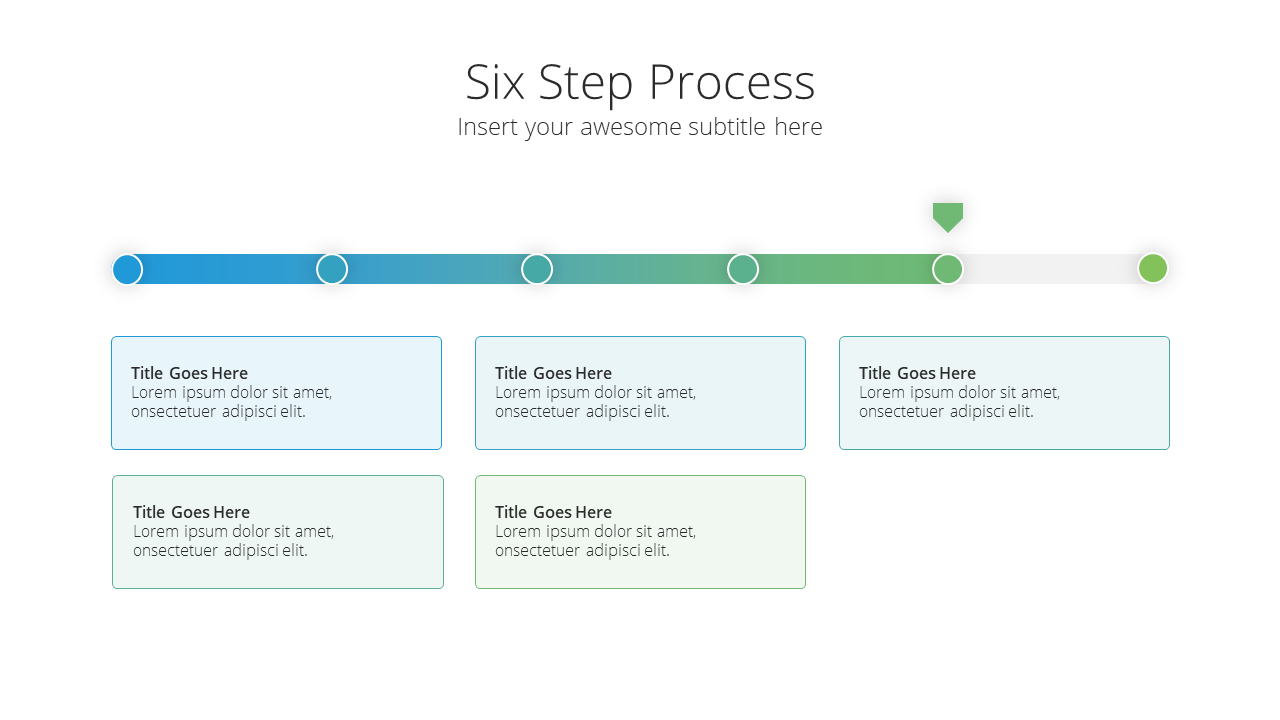
Task: Click the third teal step circle
Action: click(x=537, y=269)
